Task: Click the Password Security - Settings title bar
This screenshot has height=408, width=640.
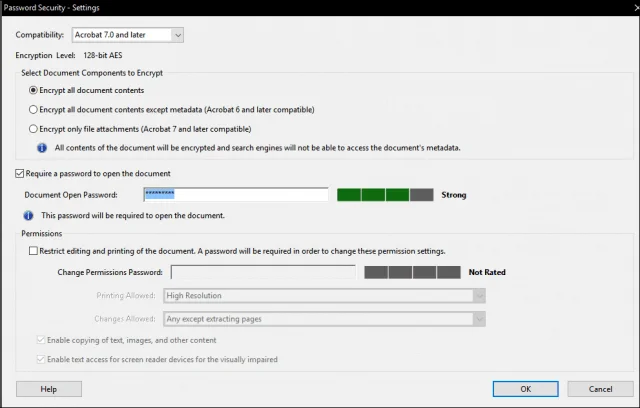Action: point(320,8)
